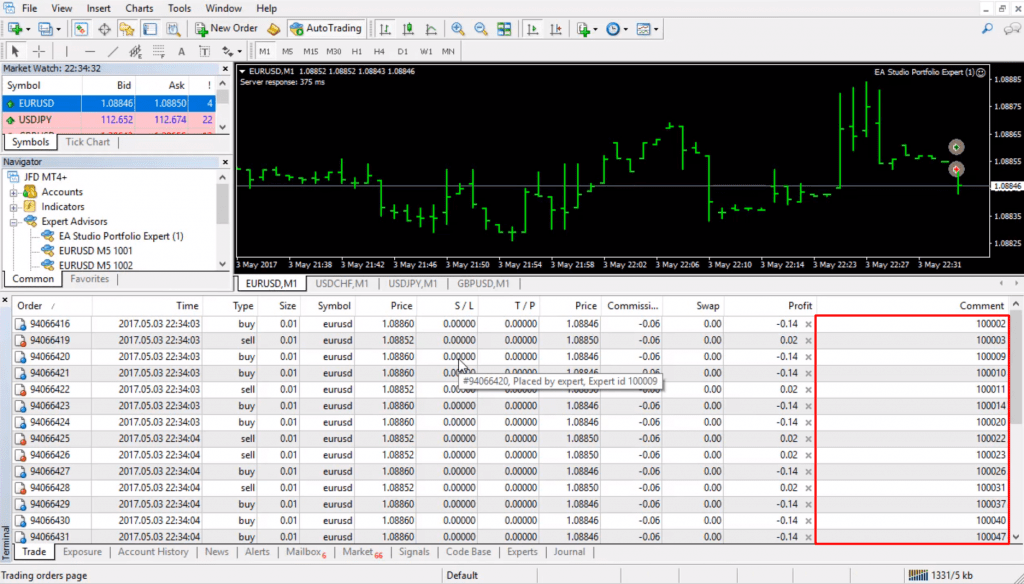
Task: Click the Tile Windows icon
Action: coord(503,29)
